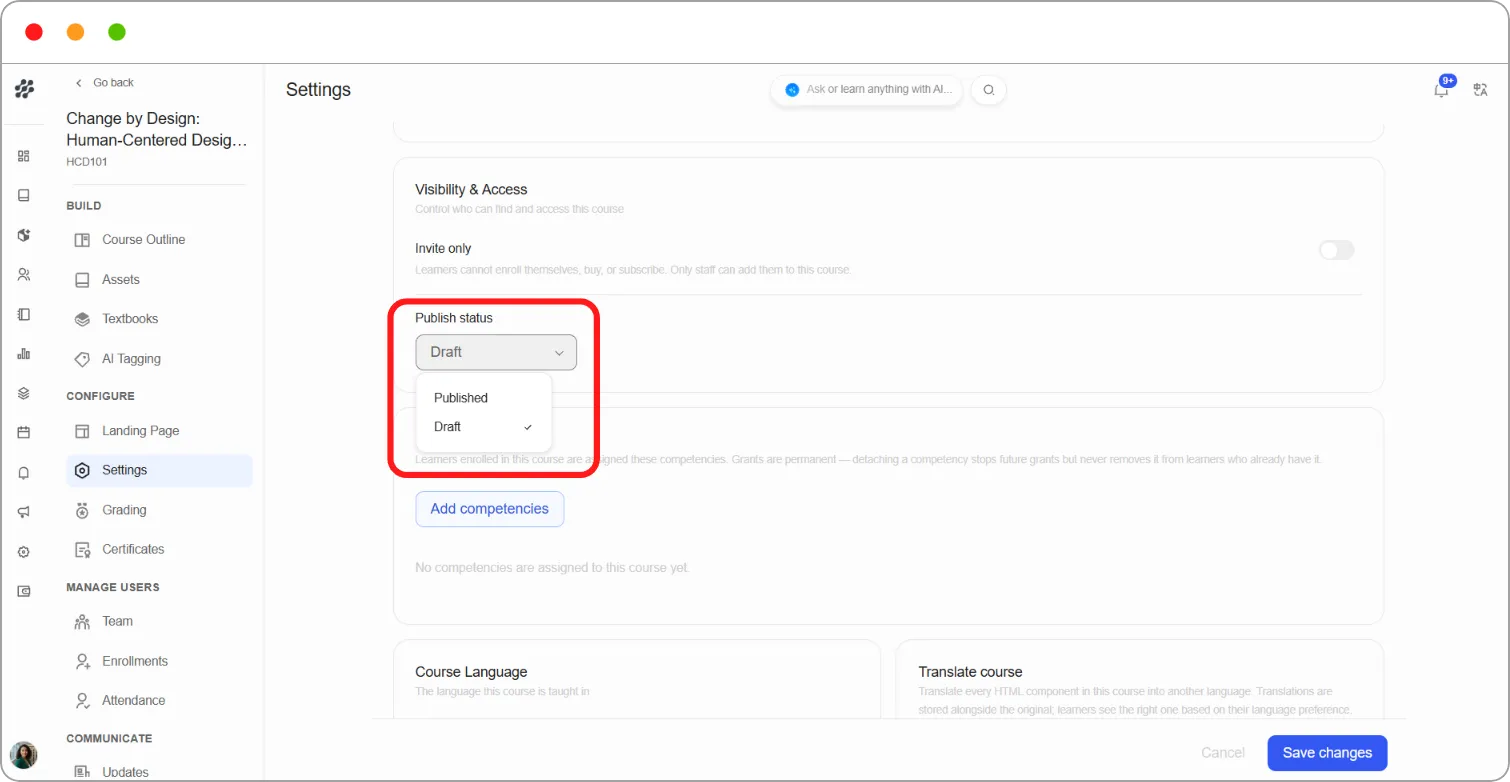The image size is (1510, 782).
Task: Click the Certificates icon
Action: point(82,549)
